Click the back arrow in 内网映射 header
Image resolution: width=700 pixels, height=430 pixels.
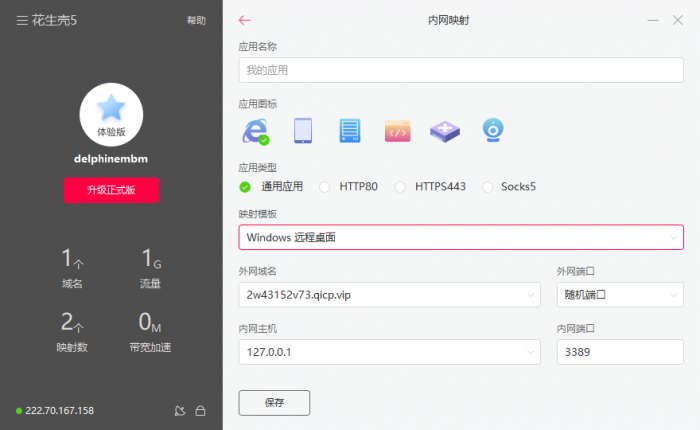click(245, 20)
